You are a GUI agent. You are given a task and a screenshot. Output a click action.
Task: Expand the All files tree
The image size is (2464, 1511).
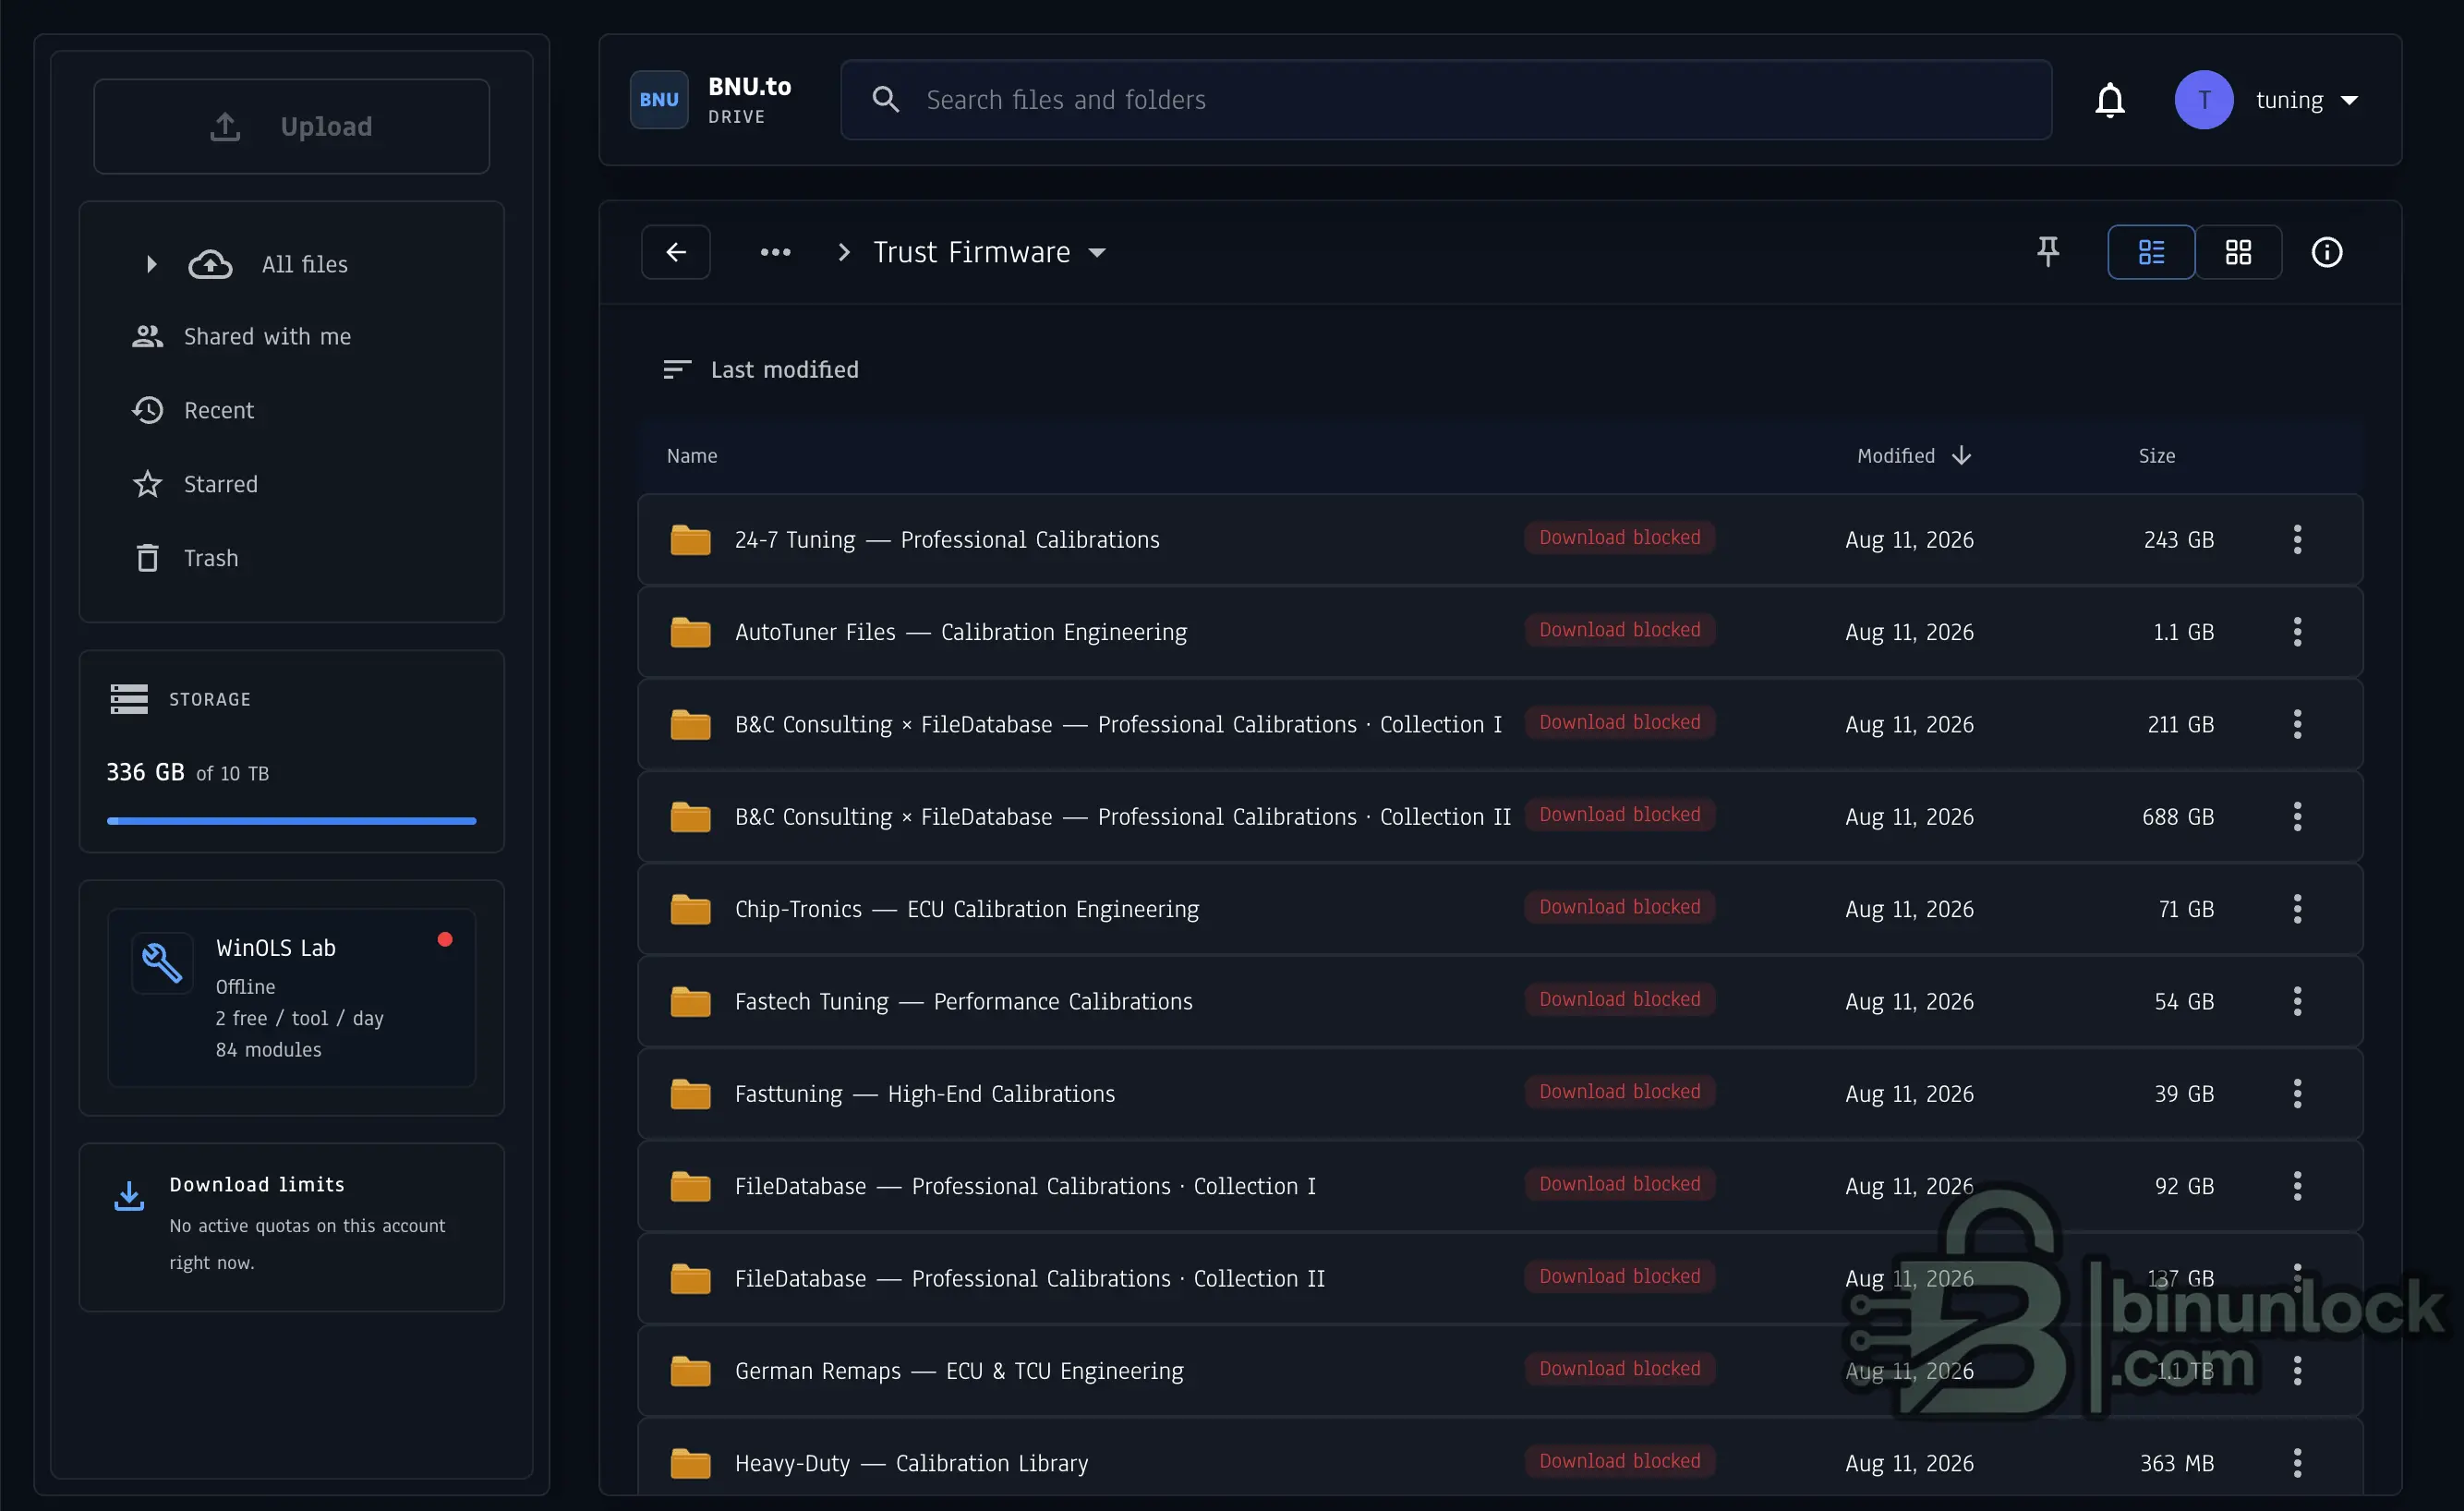[151, 264]
